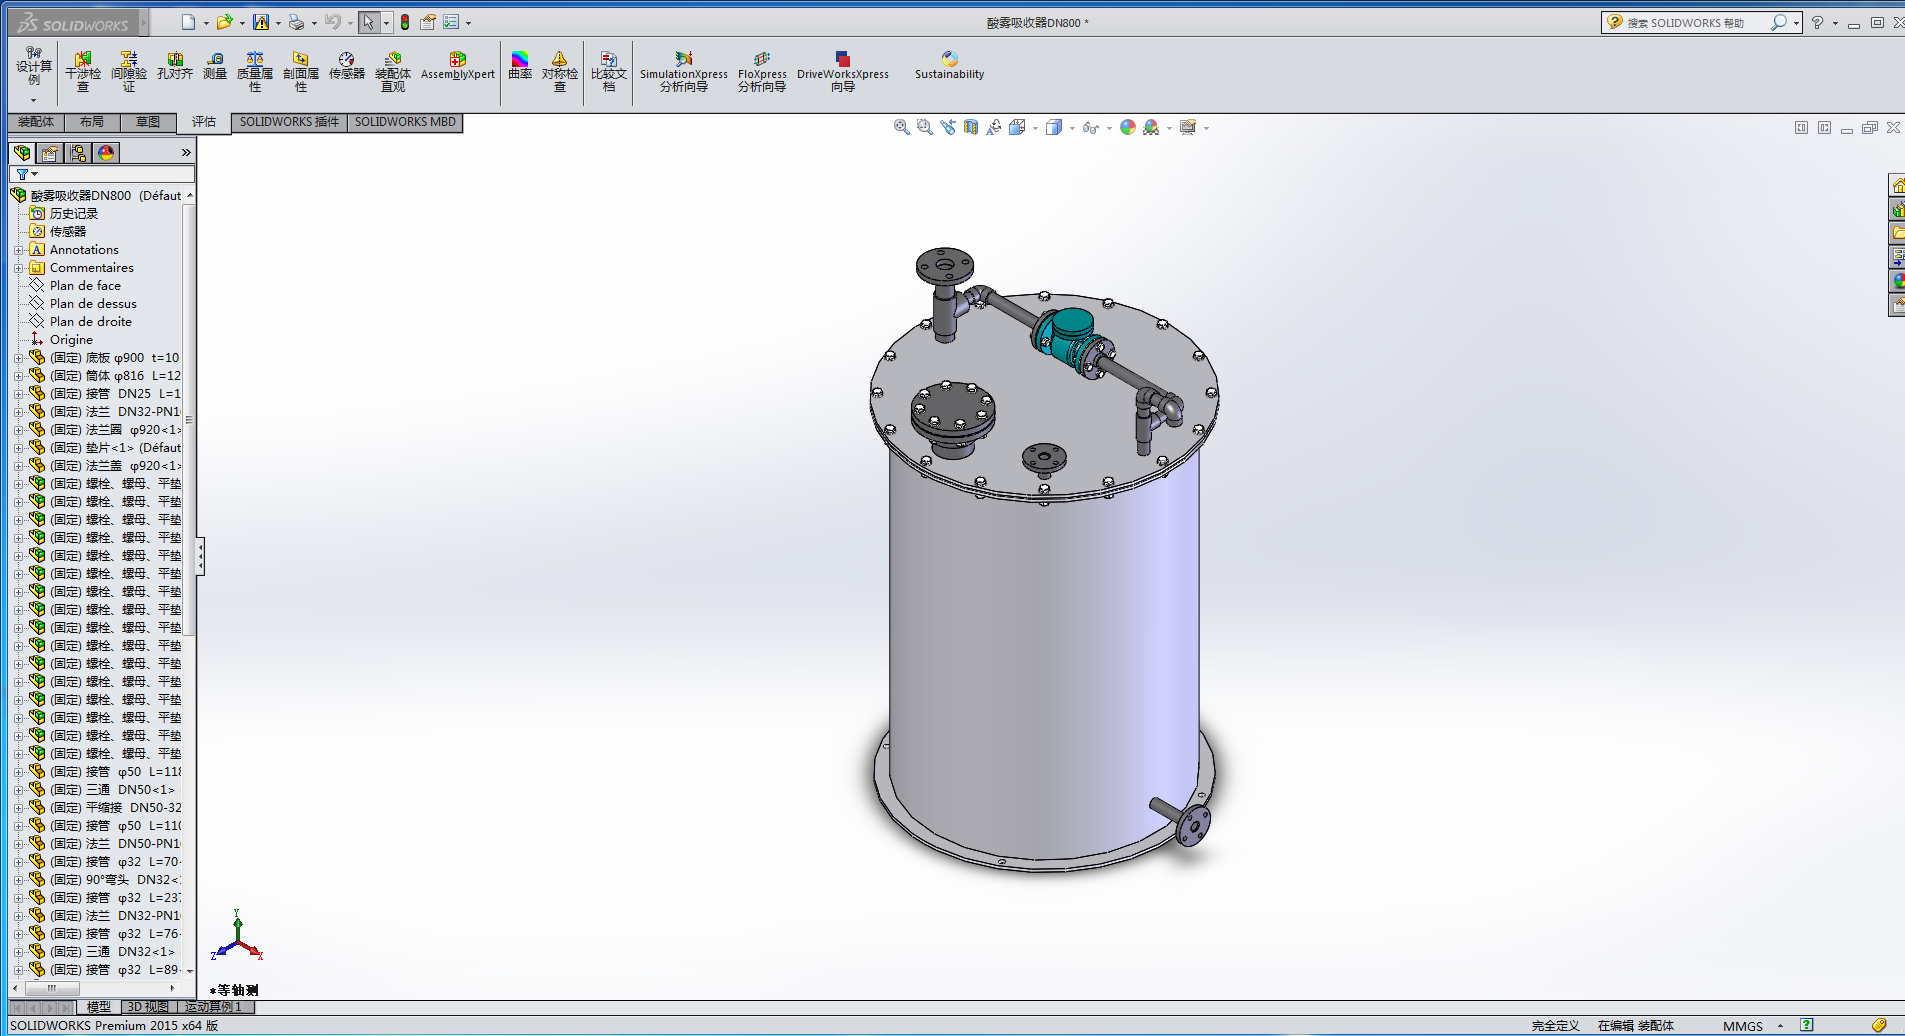
Task: Open the 设计算例 dropdown arrow
Action: [33, 100]
